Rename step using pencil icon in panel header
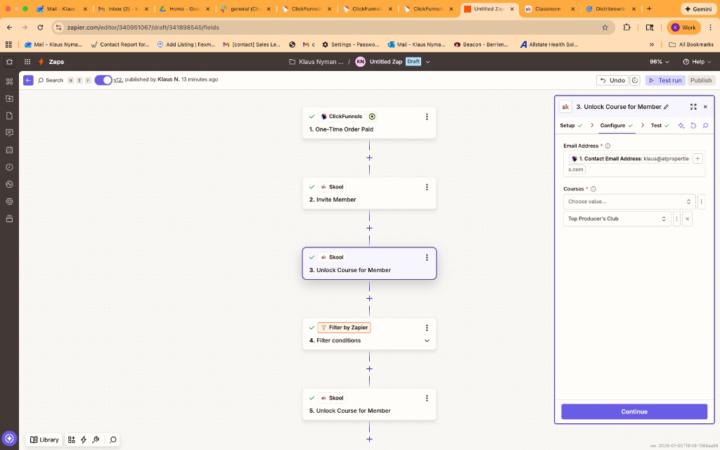This screenshot has height=450, width=720. click(x=666, y=106)
